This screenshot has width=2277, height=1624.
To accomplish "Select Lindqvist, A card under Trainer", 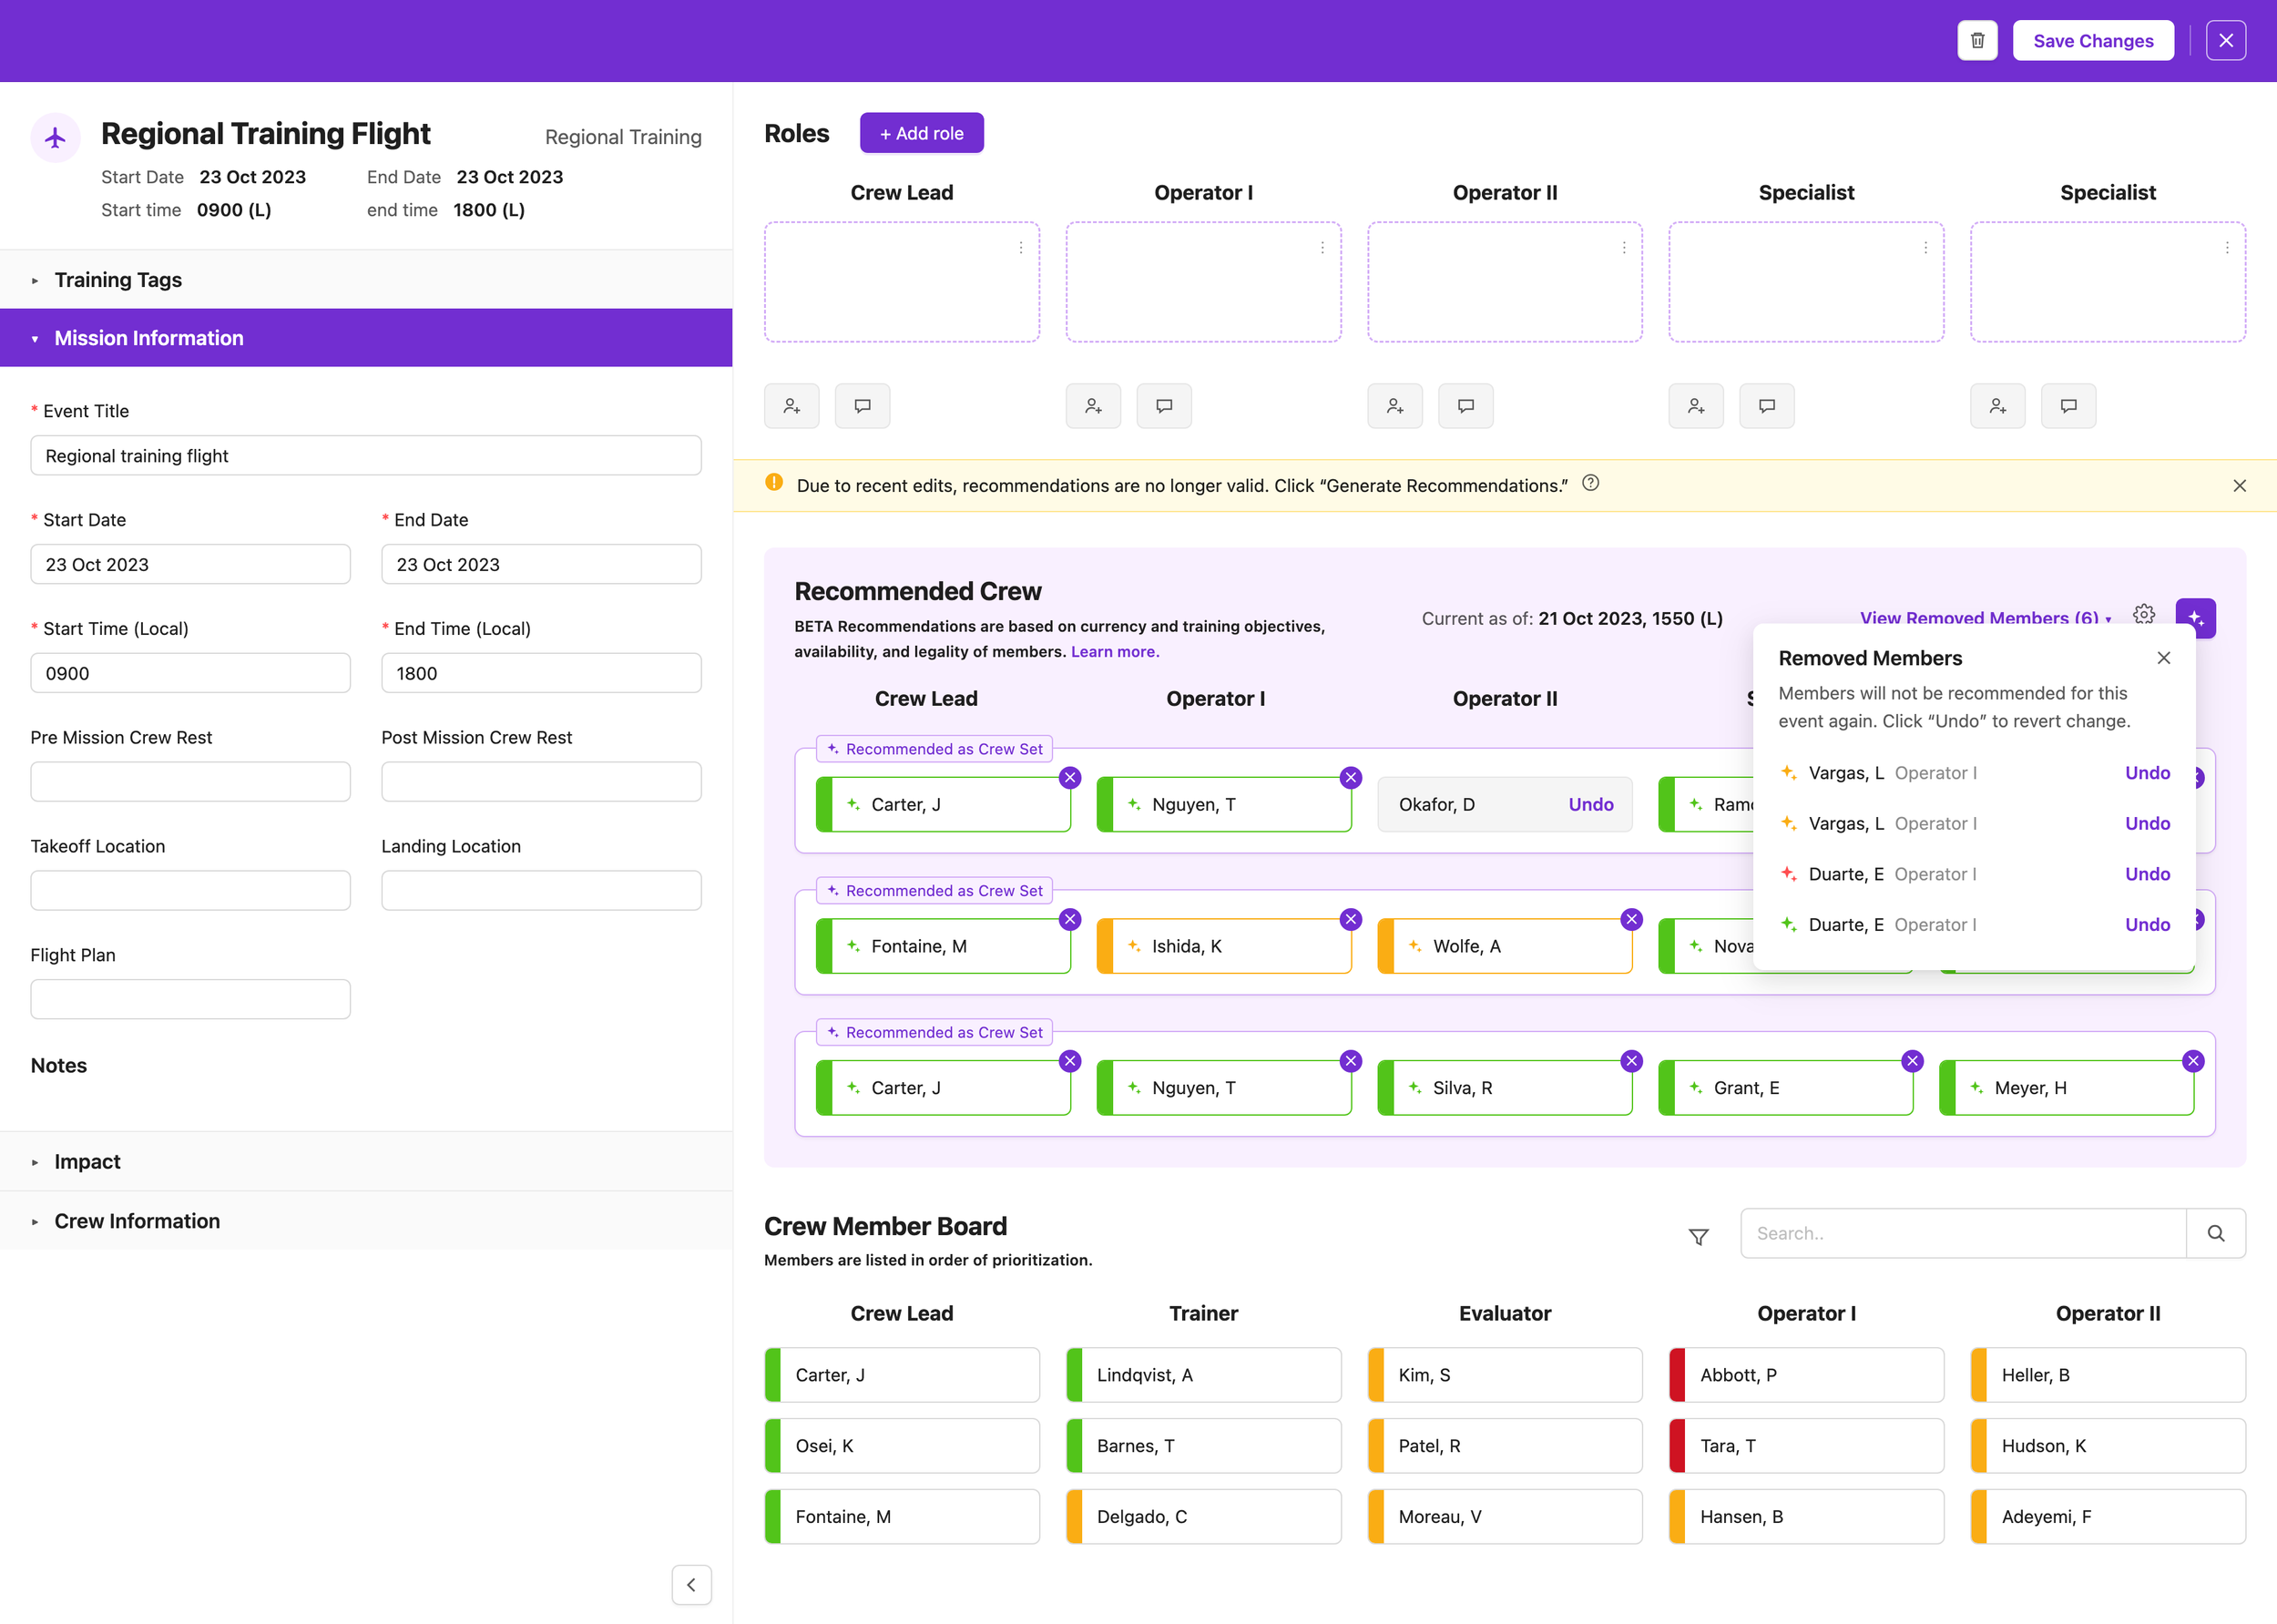I will pos(1203,1376).
